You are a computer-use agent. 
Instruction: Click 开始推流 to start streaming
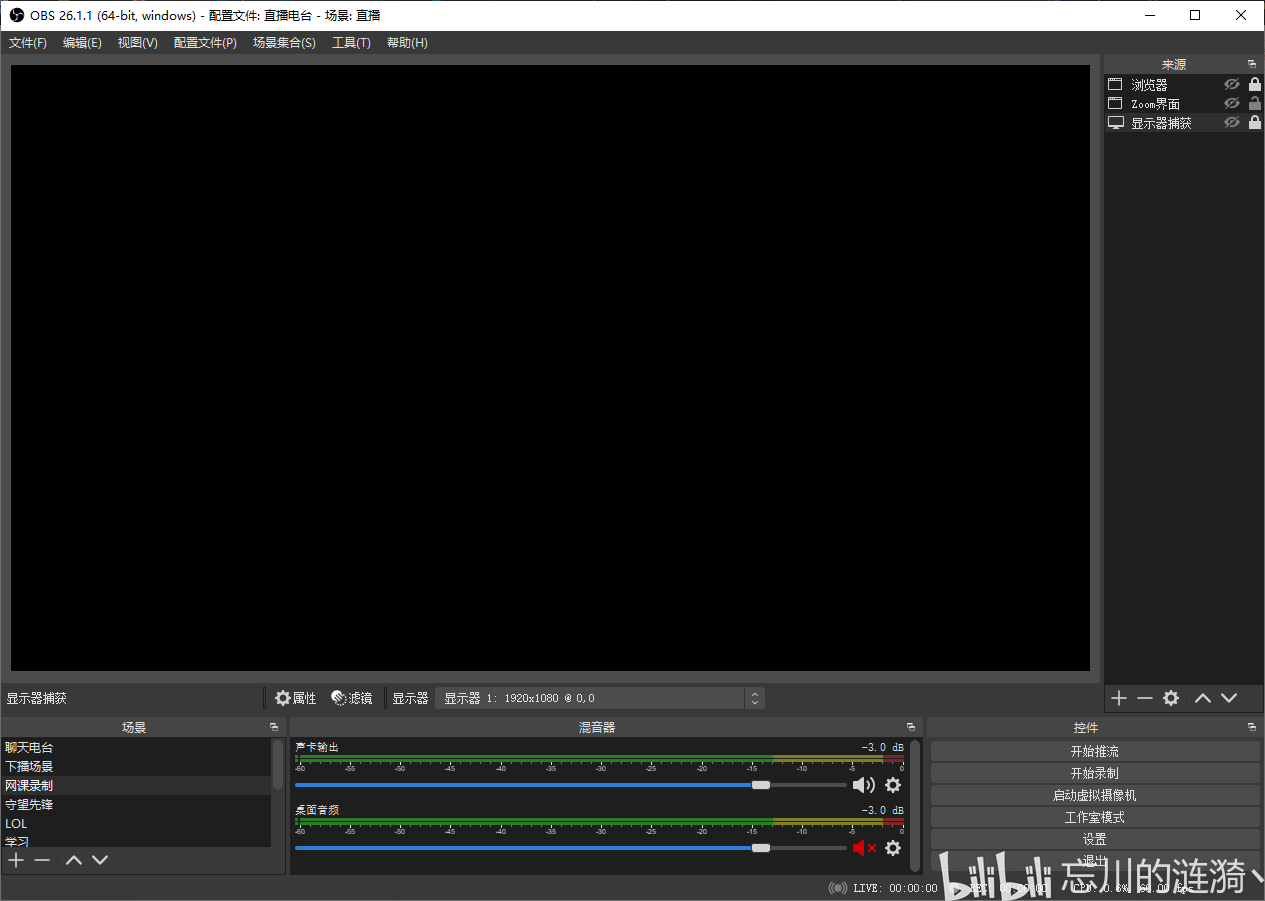1095,751
